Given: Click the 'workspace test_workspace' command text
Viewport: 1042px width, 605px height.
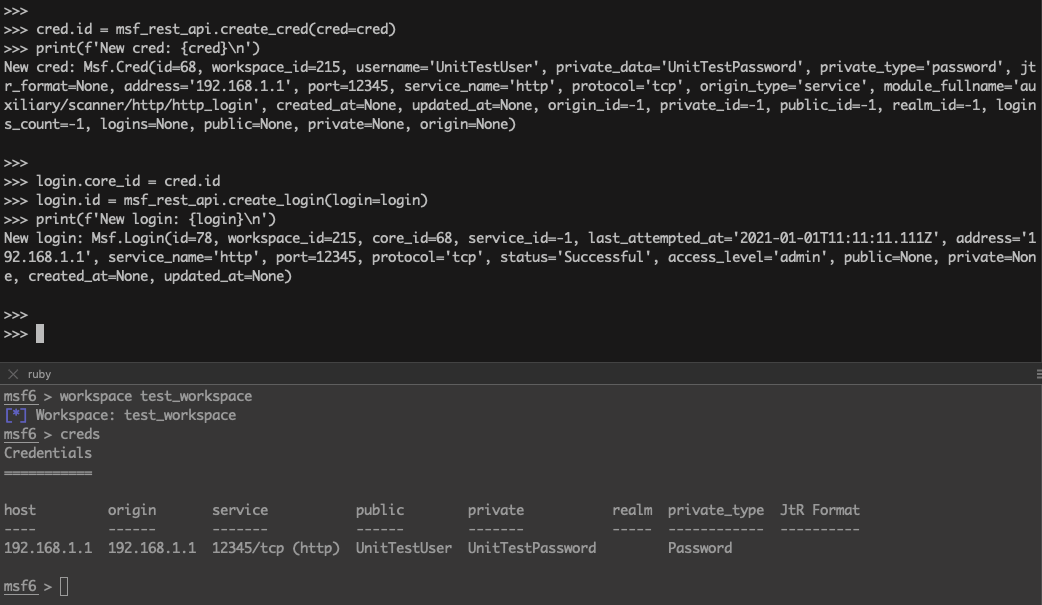Looking at the screenshot, I should click(155, 396).
